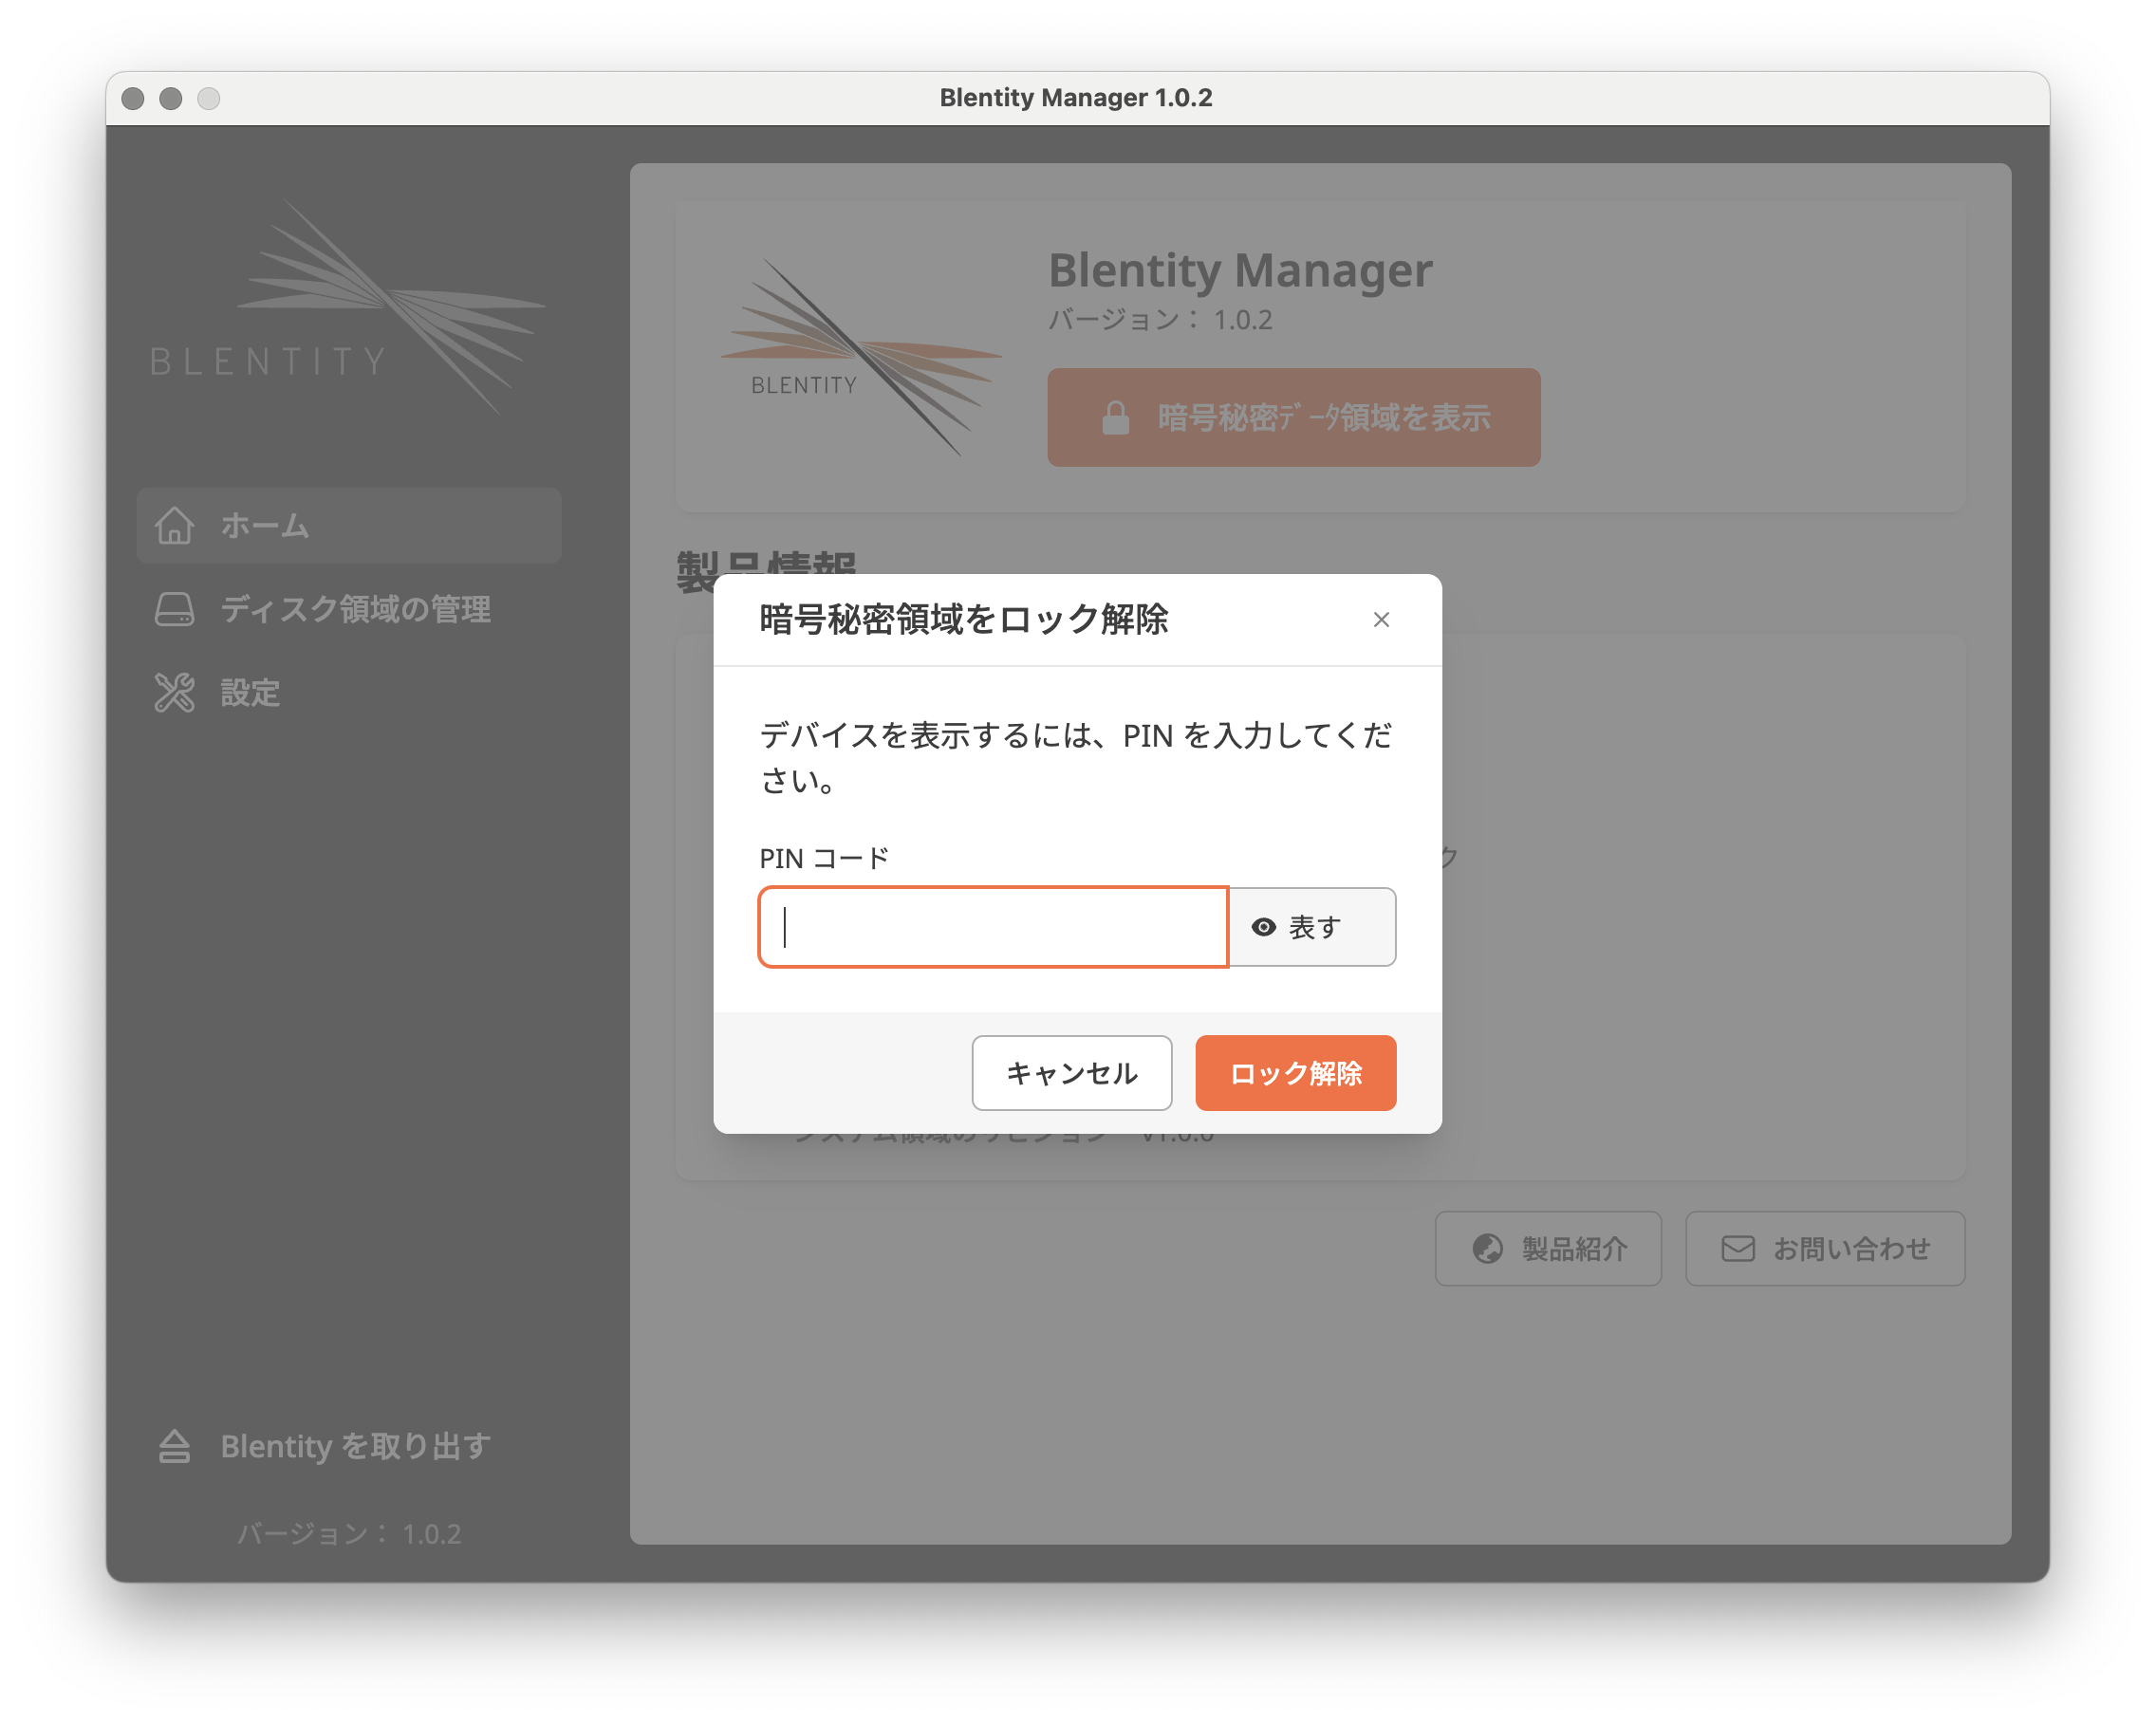Open the ホーム sidebar item
Viewport: 2156px width, 1723px height.
coord(349,526)
